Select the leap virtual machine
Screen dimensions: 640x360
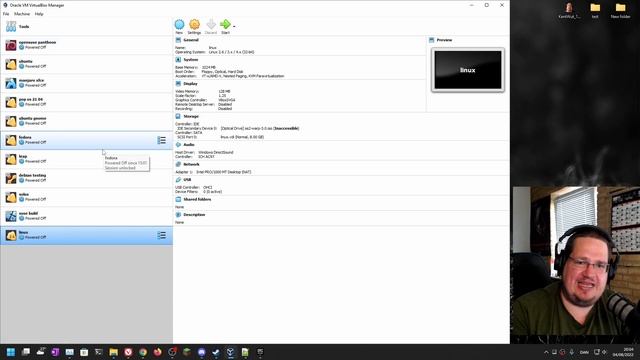pos(87,159)
